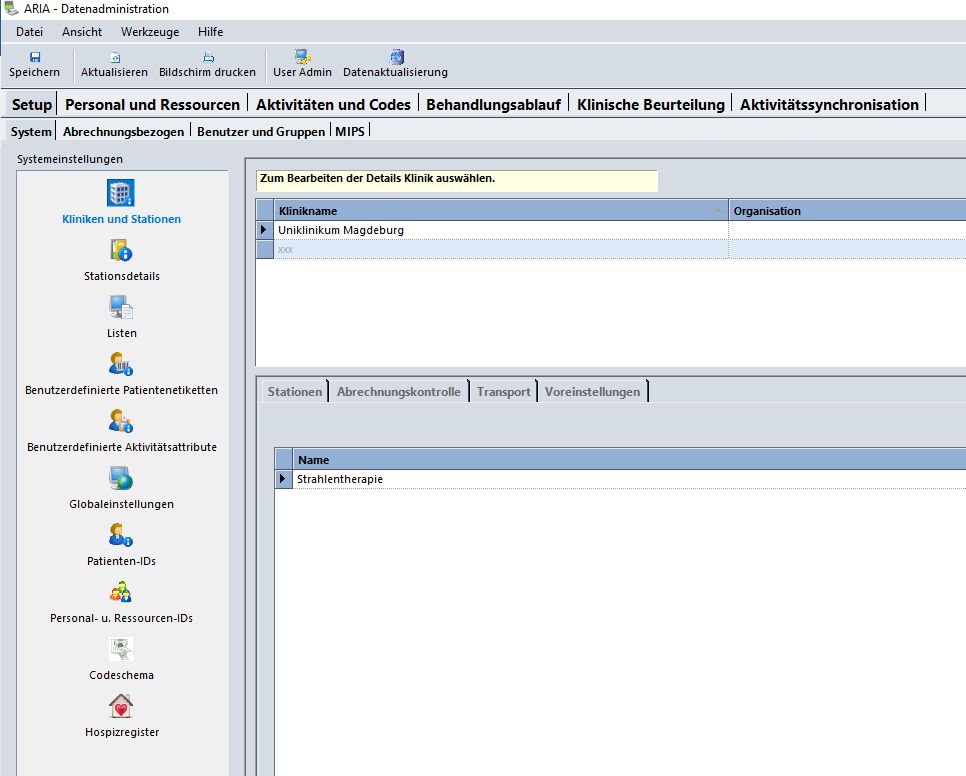Open User Admin from toolbar

302,58
